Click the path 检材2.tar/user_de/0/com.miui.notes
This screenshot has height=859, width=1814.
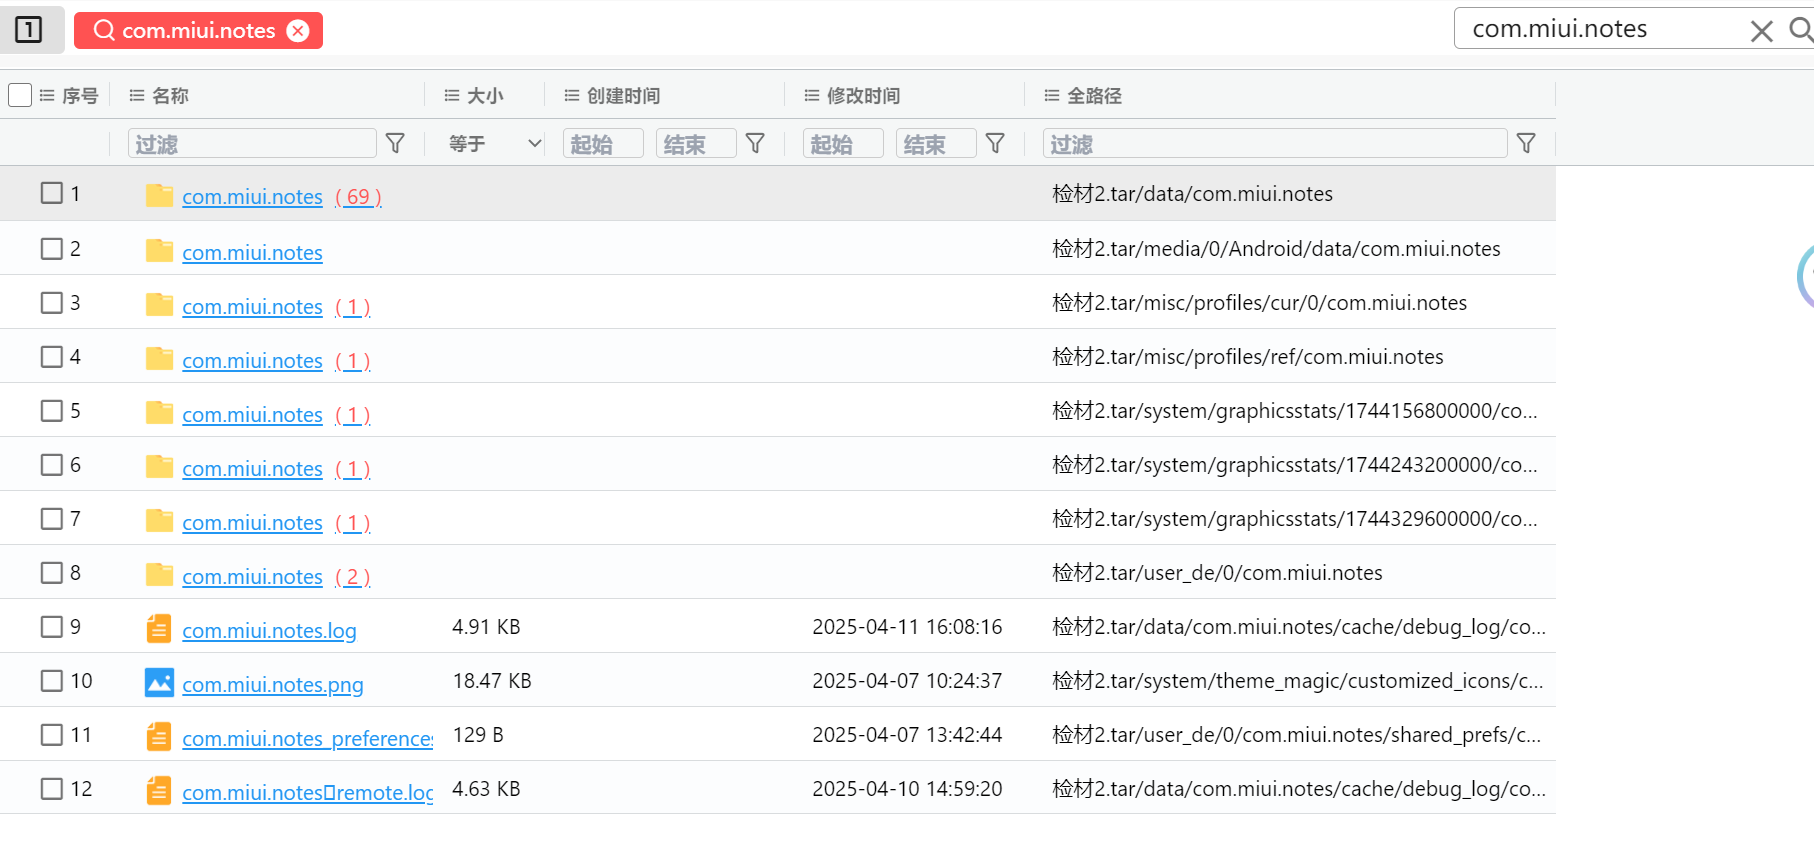(x=1217, y=573)
